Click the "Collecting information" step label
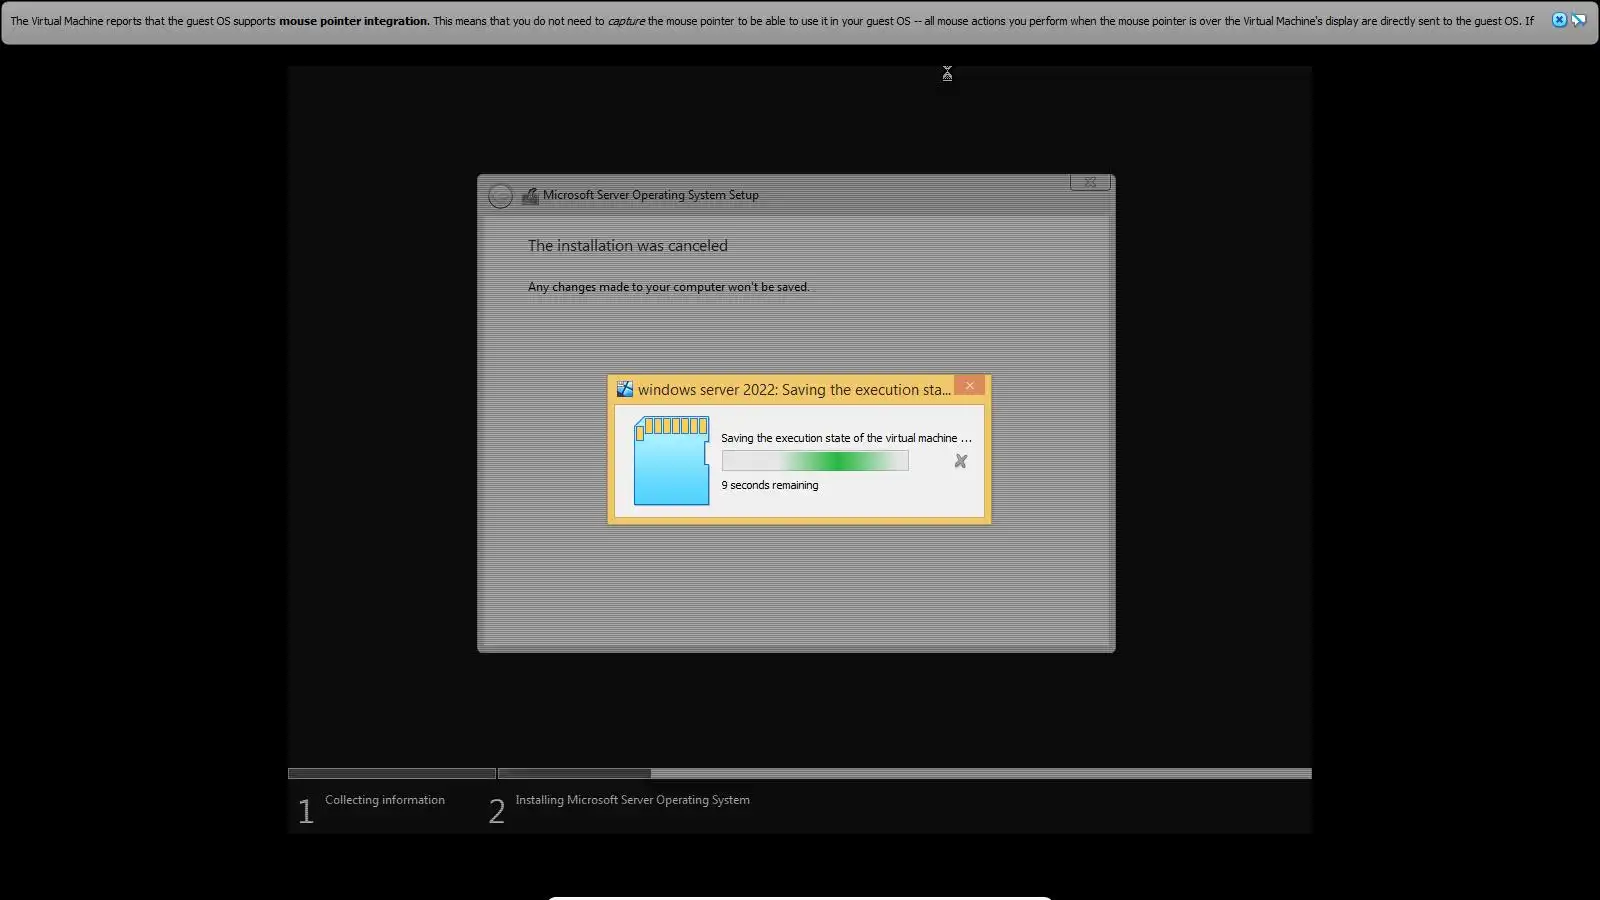The height and width of the screenshot is (900, 1600). pos(385,800)
